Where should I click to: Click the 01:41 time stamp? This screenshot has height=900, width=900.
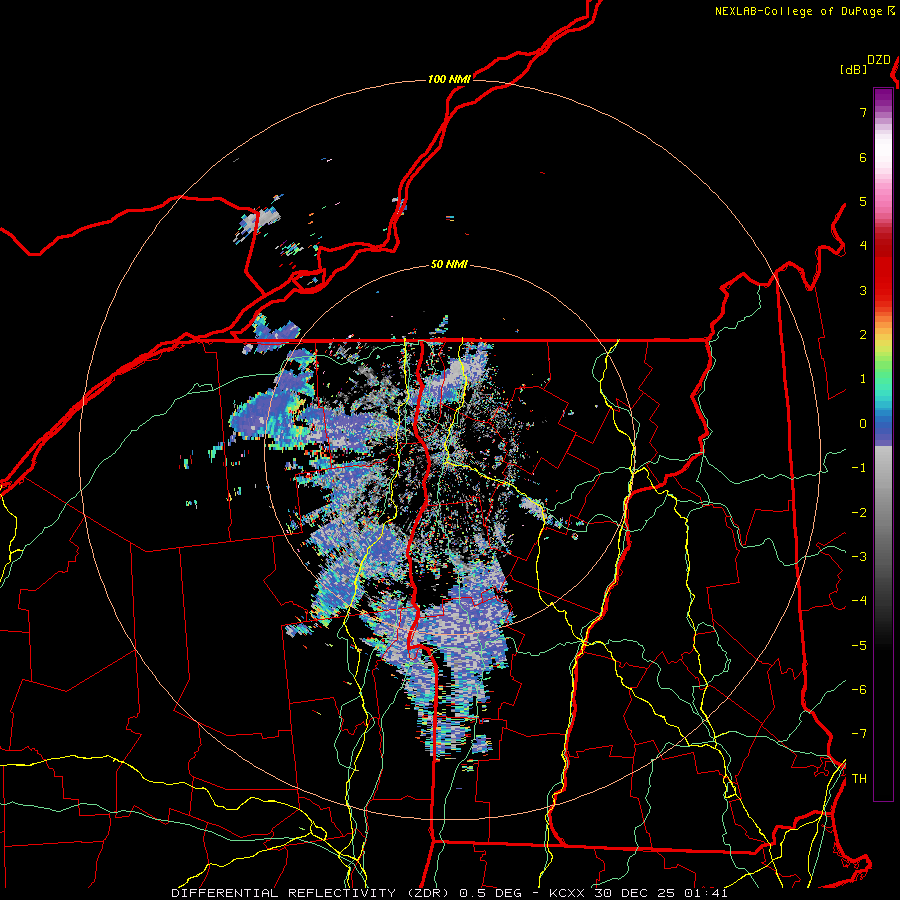pos(705,893)
